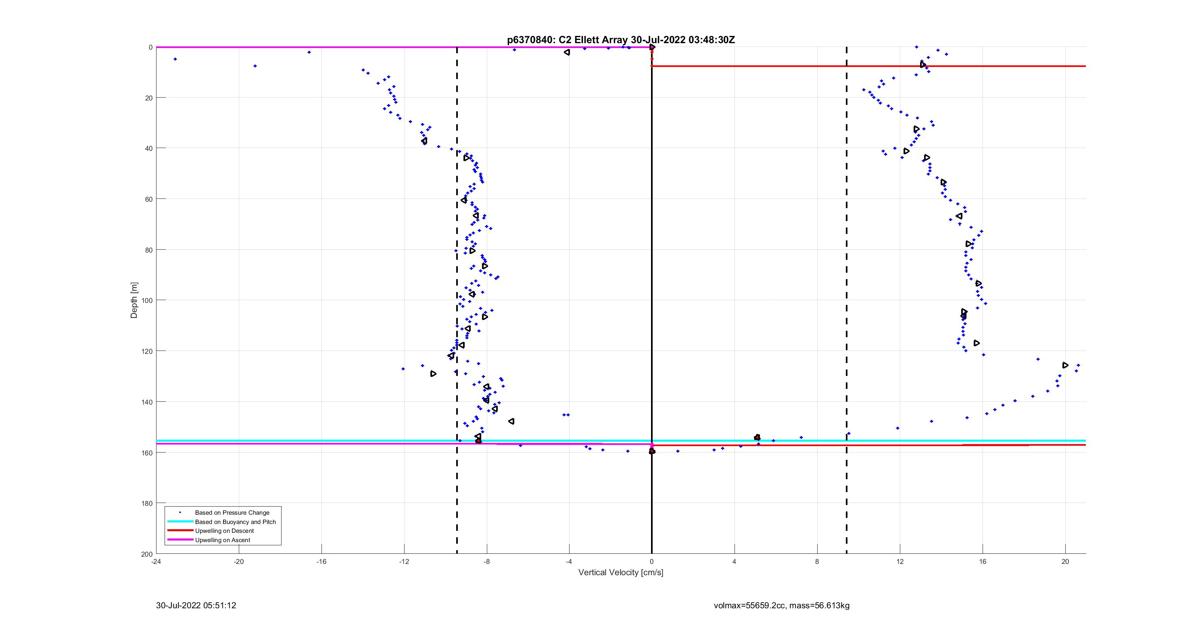Click the '-12' velocity tick label
Viewport: 1200px width, 622px height.
click(x=404, y=561)
